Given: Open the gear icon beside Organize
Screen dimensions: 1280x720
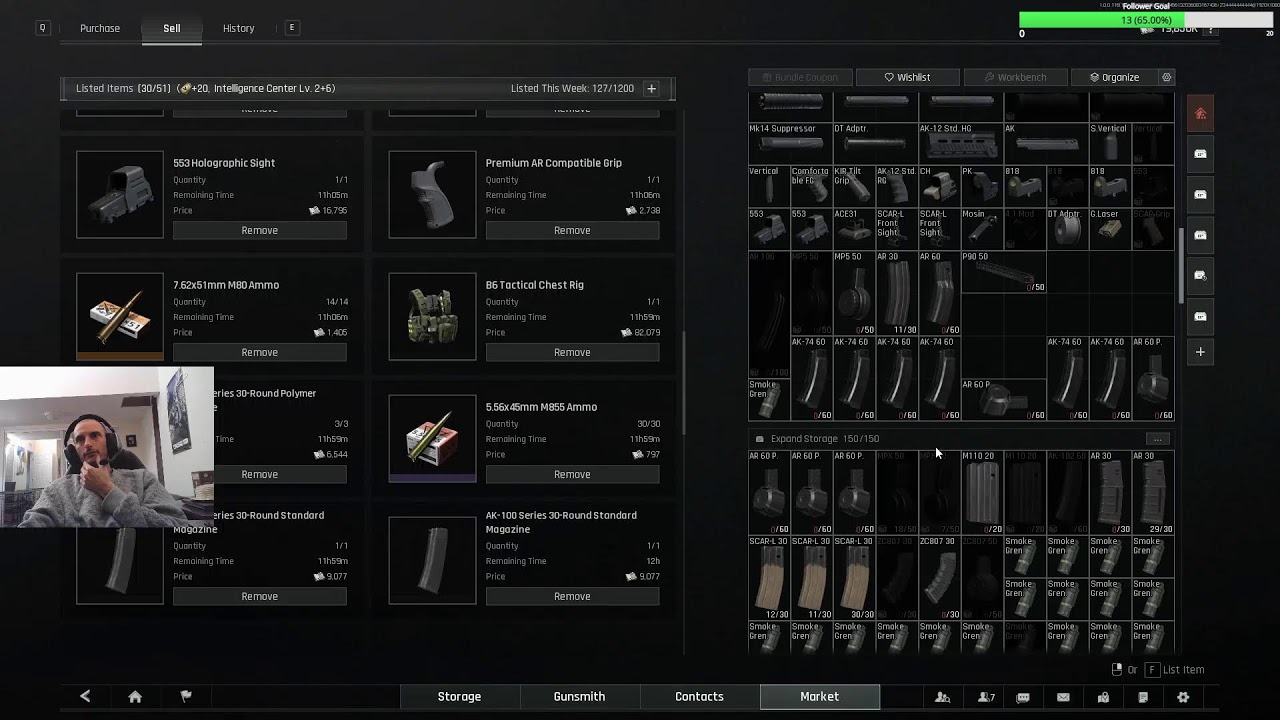Looking at the screenshot, I should point(1166,77).
